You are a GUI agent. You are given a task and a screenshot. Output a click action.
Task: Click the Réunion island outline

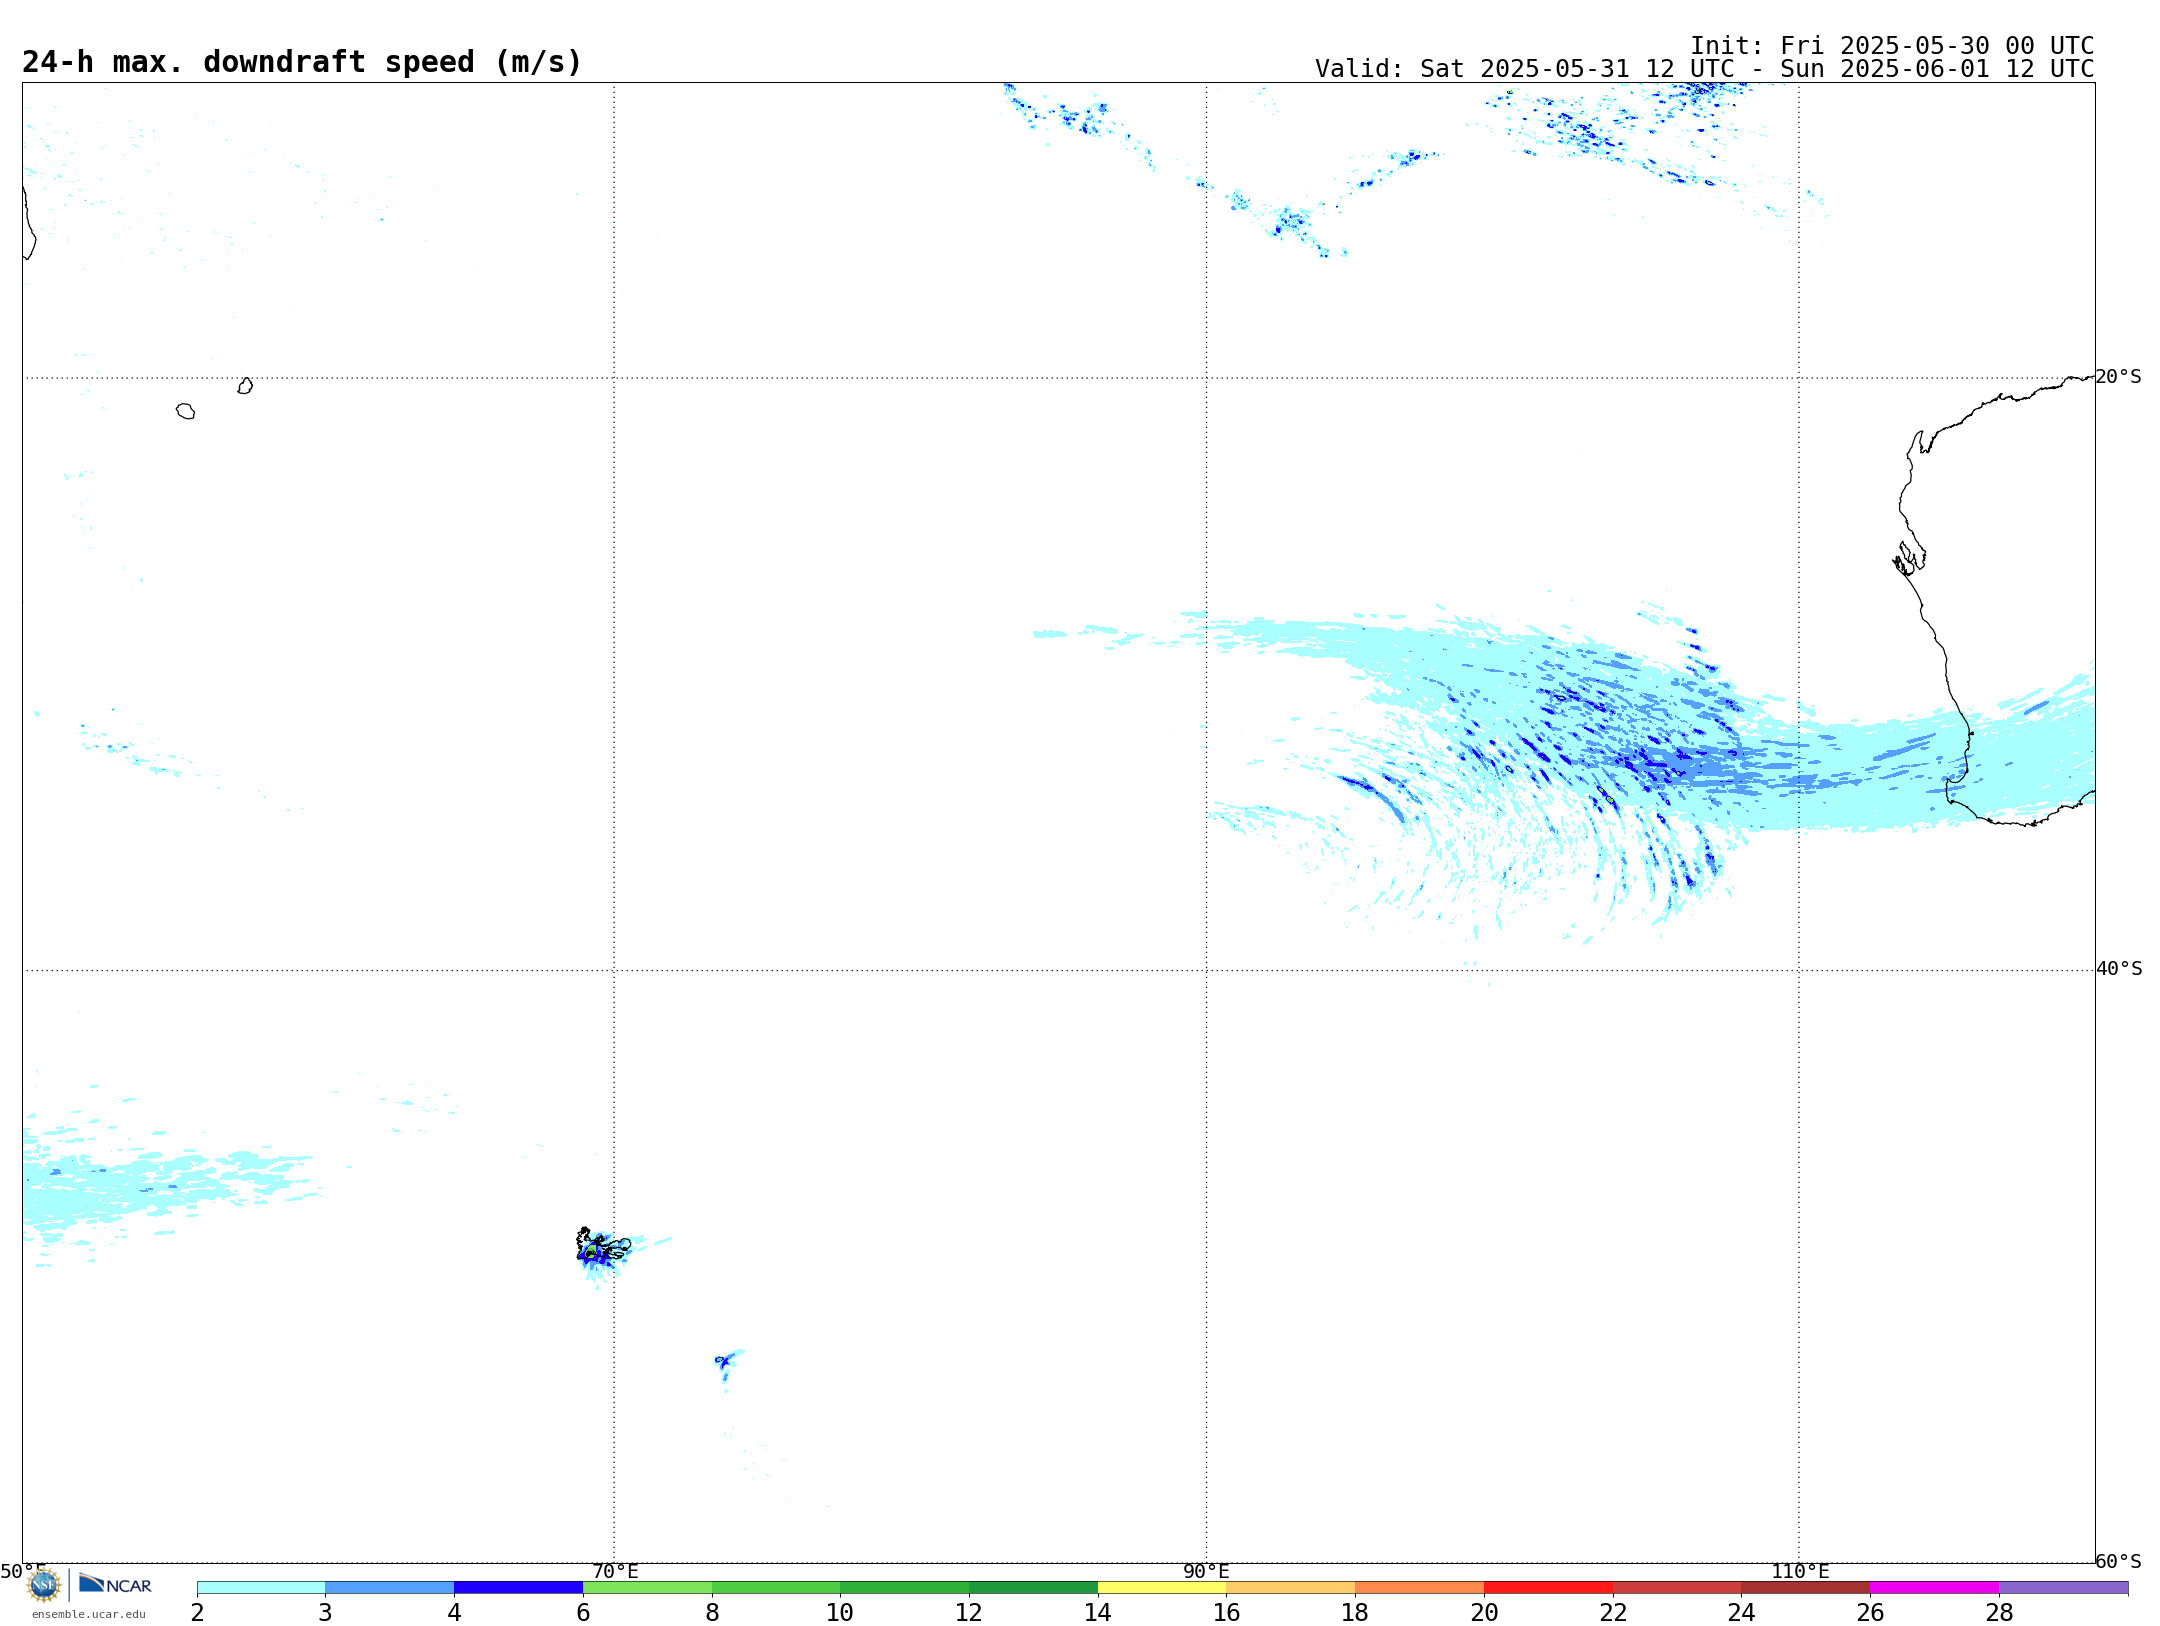point(185,411)
